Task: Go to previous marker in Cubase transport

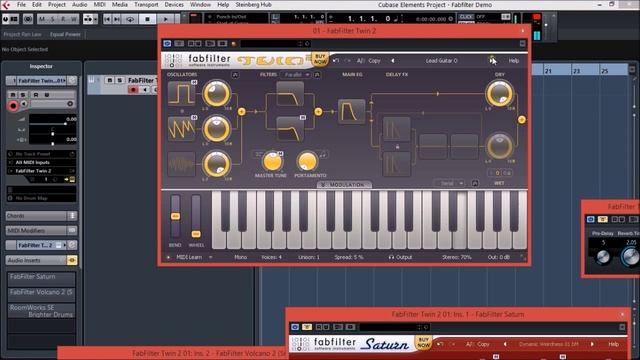Action: [107, 19]
